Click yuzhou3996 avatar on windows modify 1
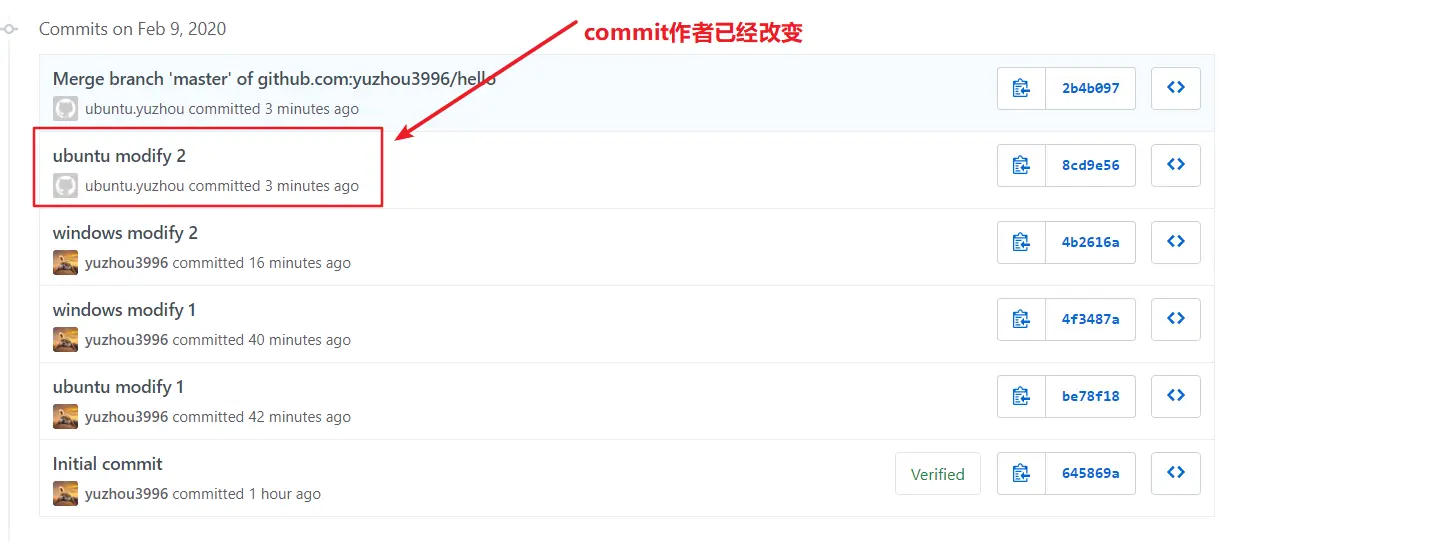1456x545 pixels. pos(65,340)
